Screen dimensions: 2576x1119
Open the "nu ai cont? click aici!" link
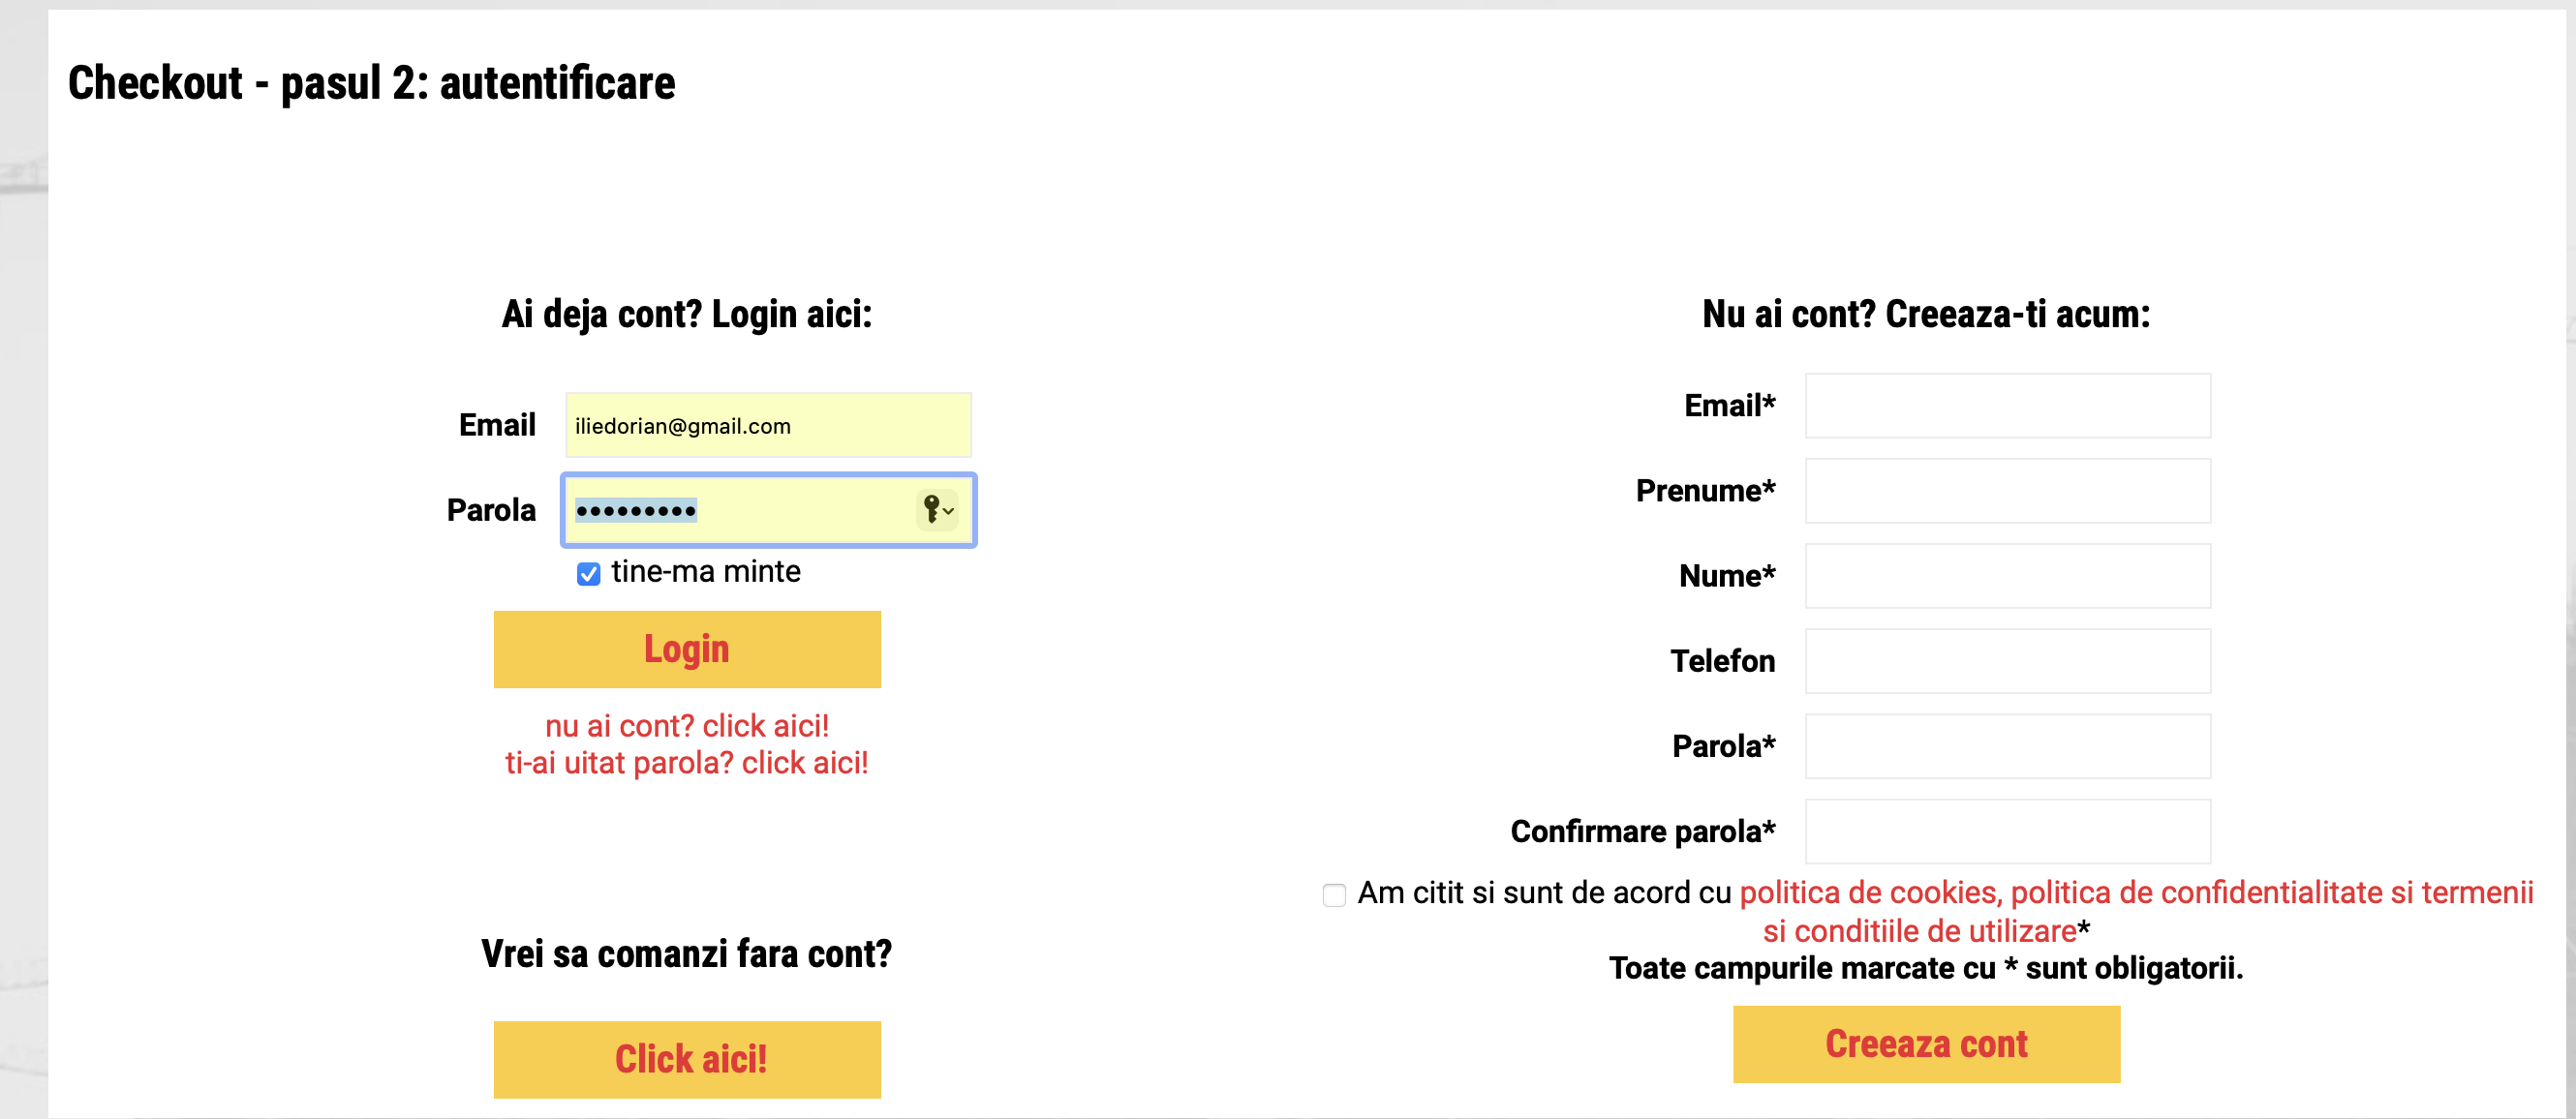click(x=686, y=725)
